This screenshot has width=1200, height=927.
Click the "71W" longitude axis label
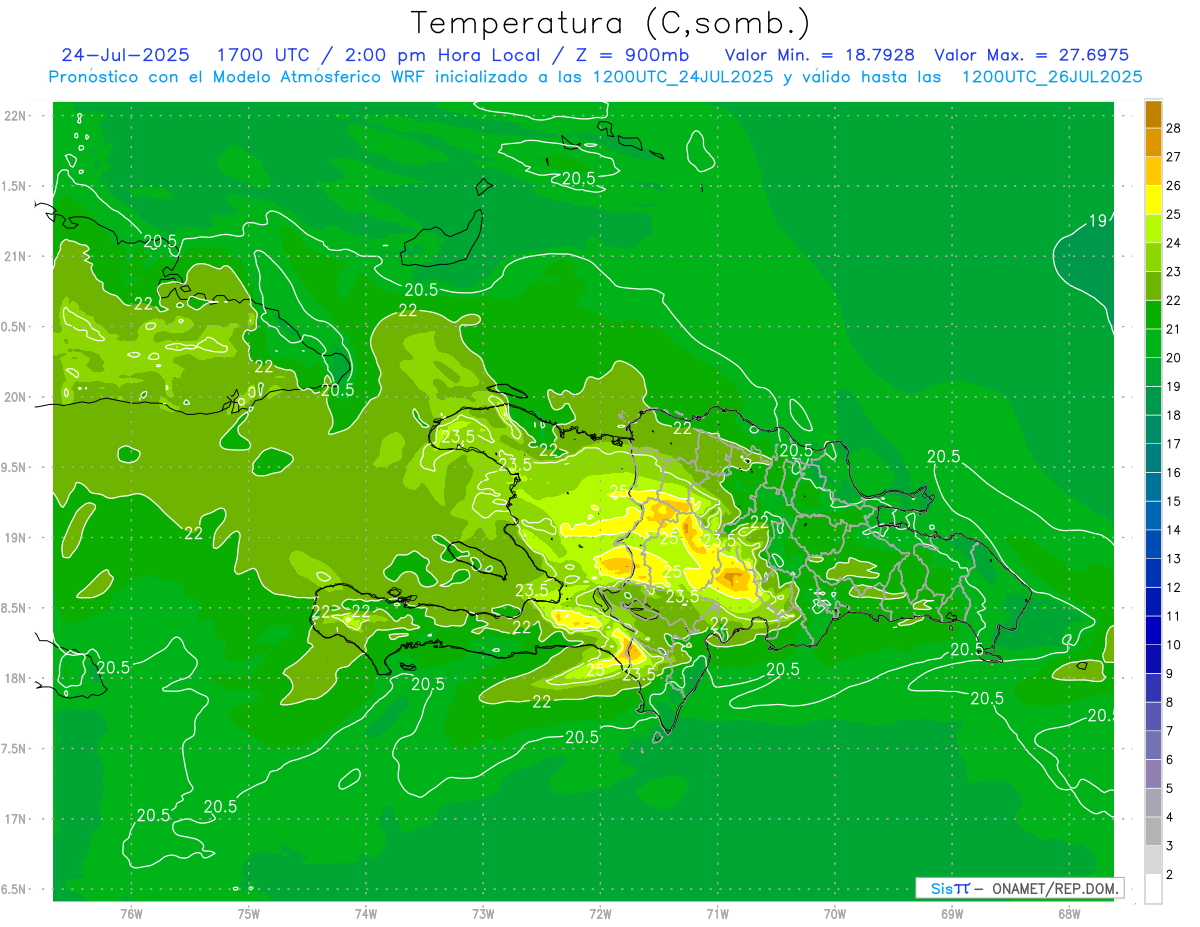[x=717, y=914]
